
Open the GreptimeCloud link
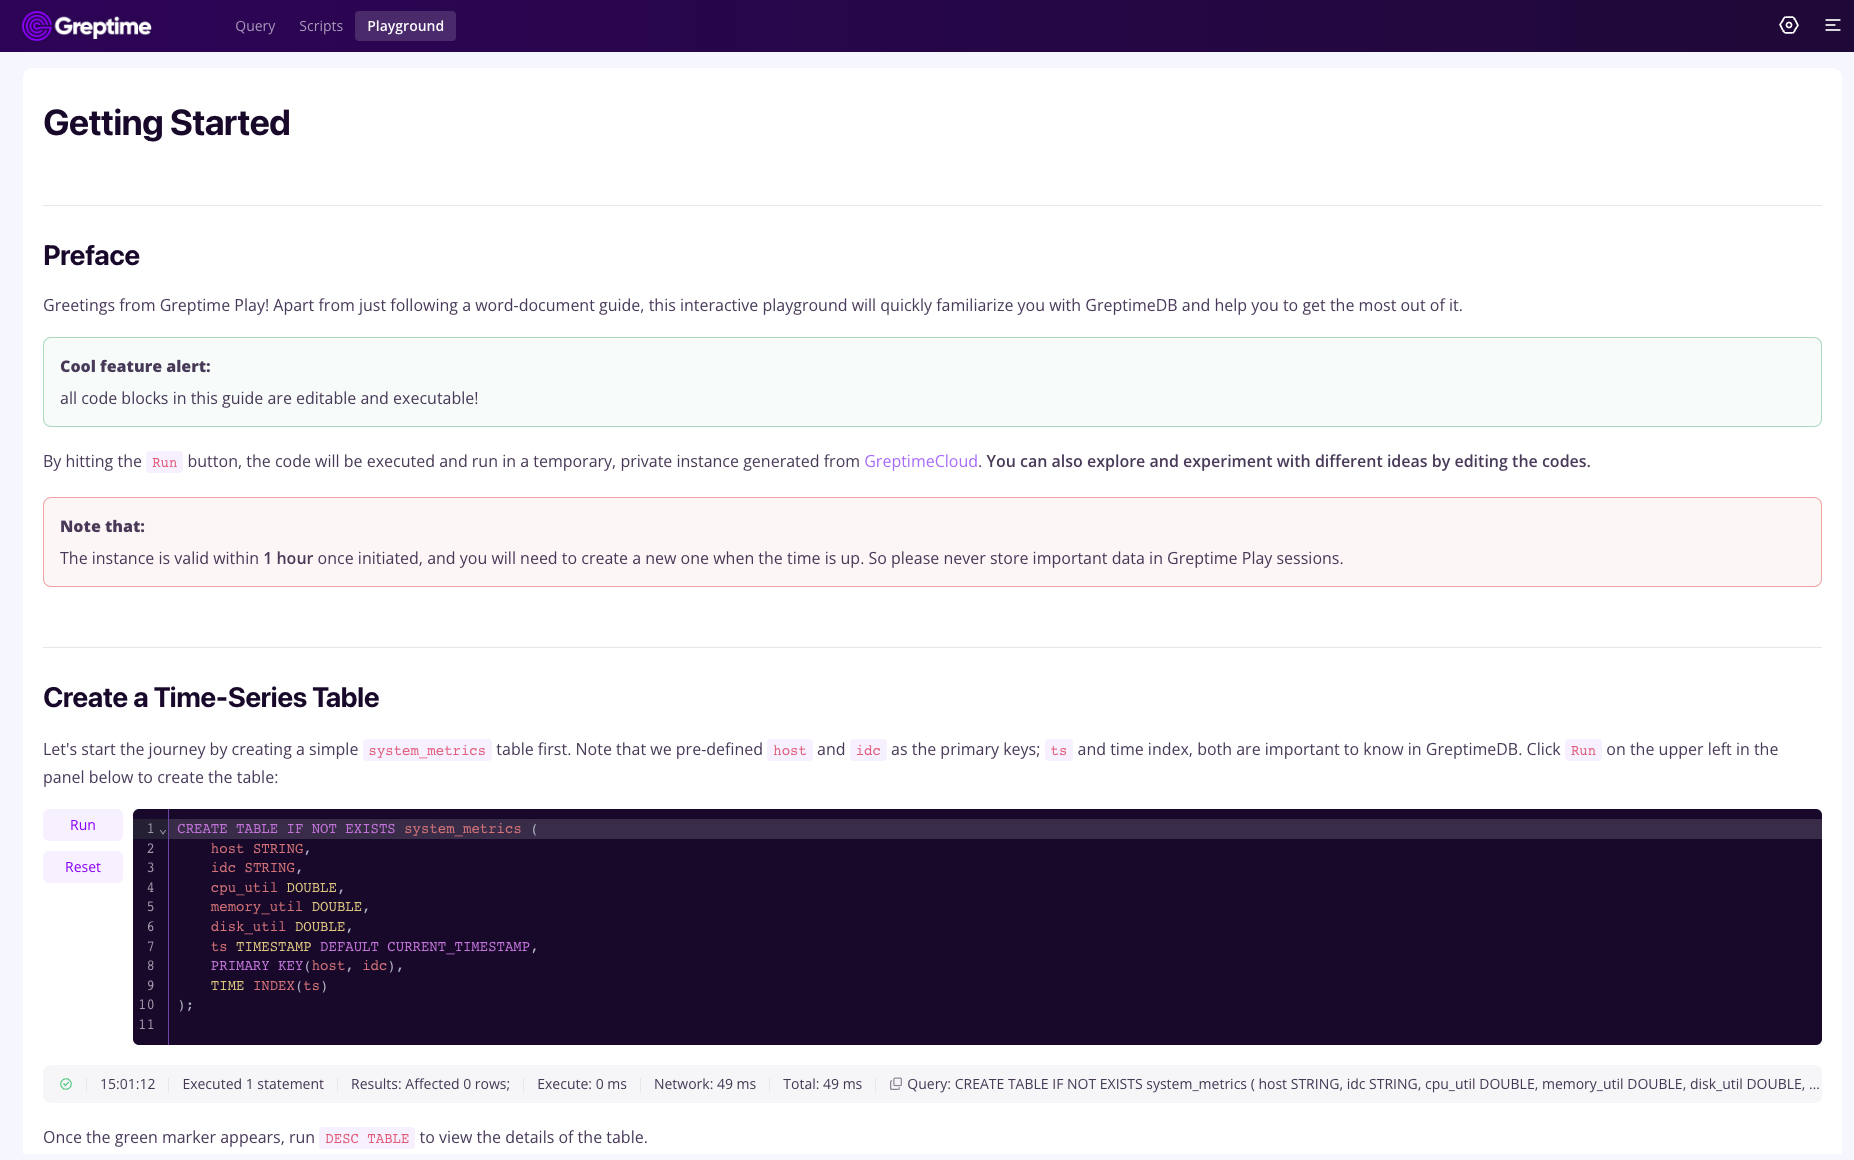[920, 461]
